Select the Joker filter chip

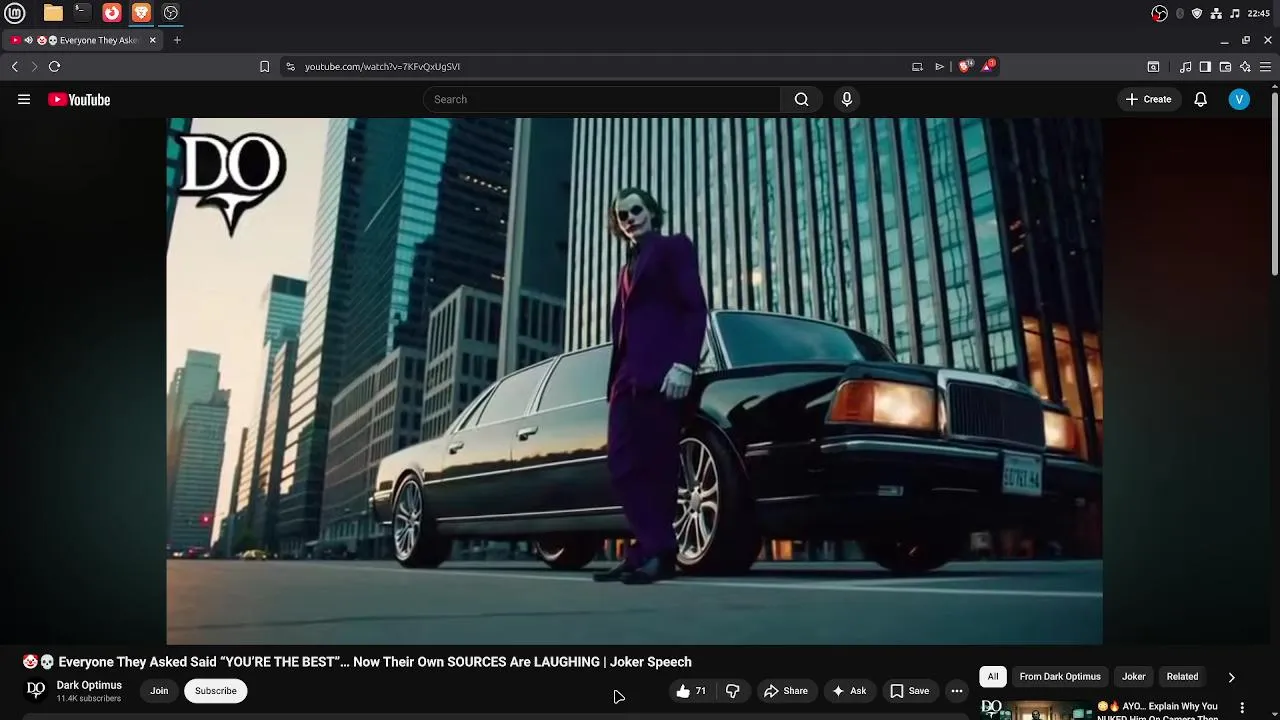(x=1133, y=677)
